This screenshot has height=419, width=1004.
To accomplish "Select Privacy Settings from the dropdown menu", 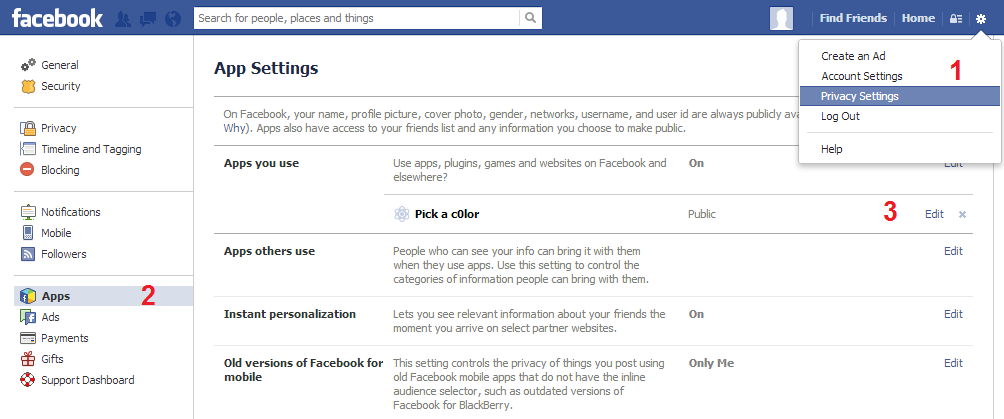I will pos(859,96).
